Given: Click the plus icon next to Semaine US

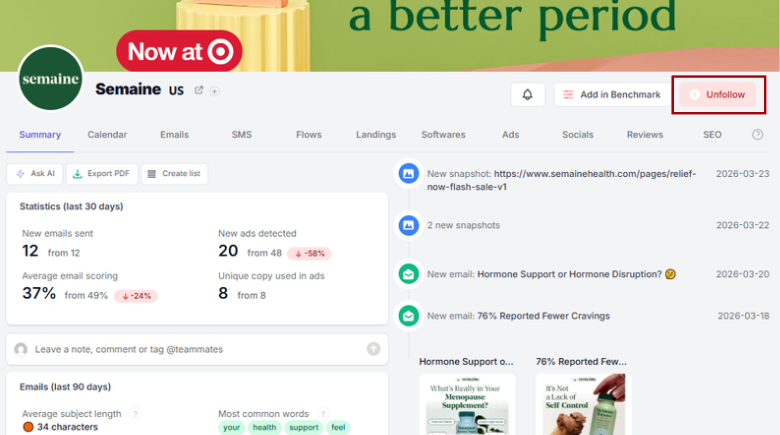Looking at the screenshot, I should point(214,91).
